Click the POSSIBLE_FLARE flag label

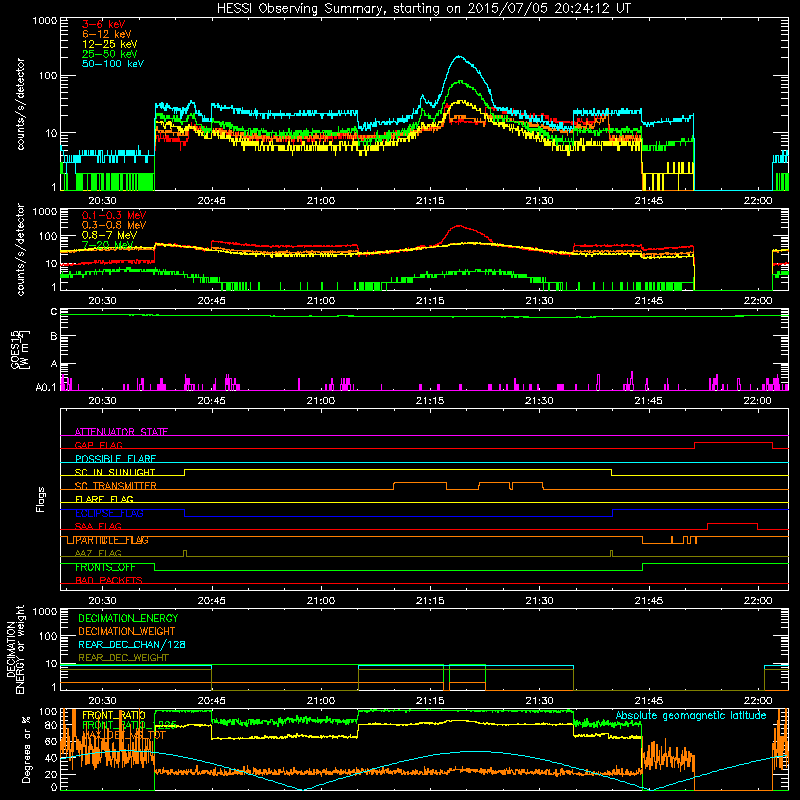tap(115, 459)
